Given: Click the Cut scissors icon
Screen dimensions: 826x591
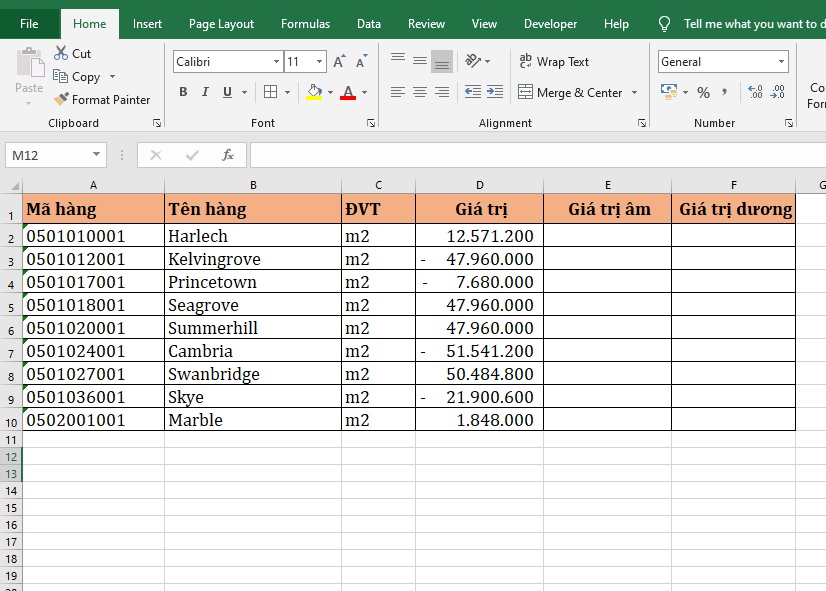Looking at the screenshot, I should (61, 54).
